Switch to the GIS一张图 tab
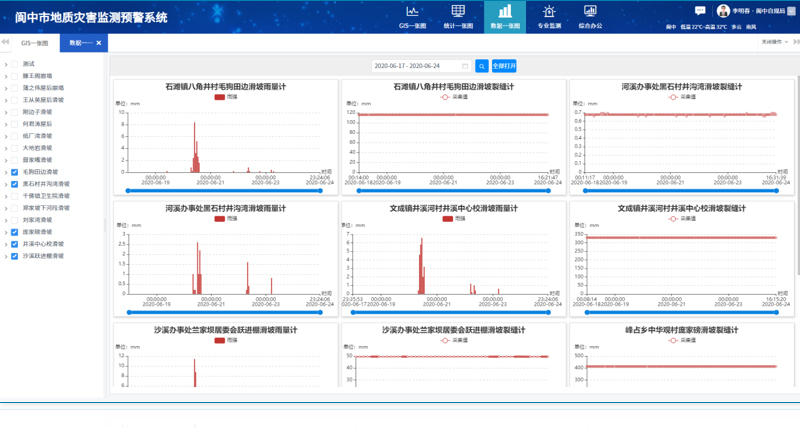The width and height of the screenshot is (800, 428). (x=35, y=44)
